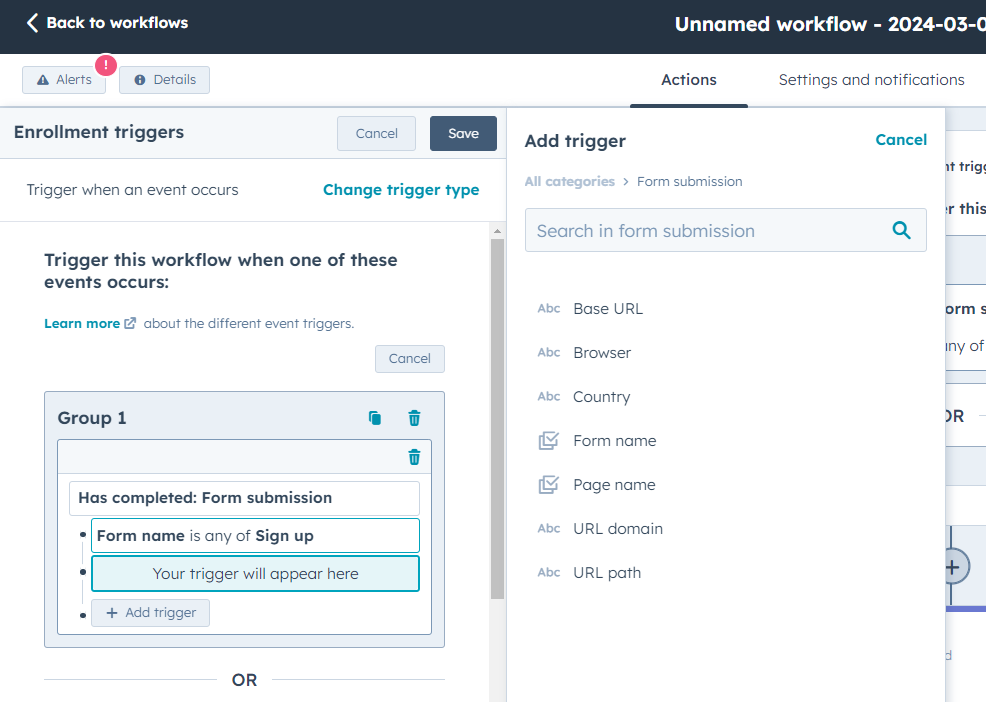Click the enumeration icon next to Form name
Screen dimensions: 986x702
coord(548,440)
